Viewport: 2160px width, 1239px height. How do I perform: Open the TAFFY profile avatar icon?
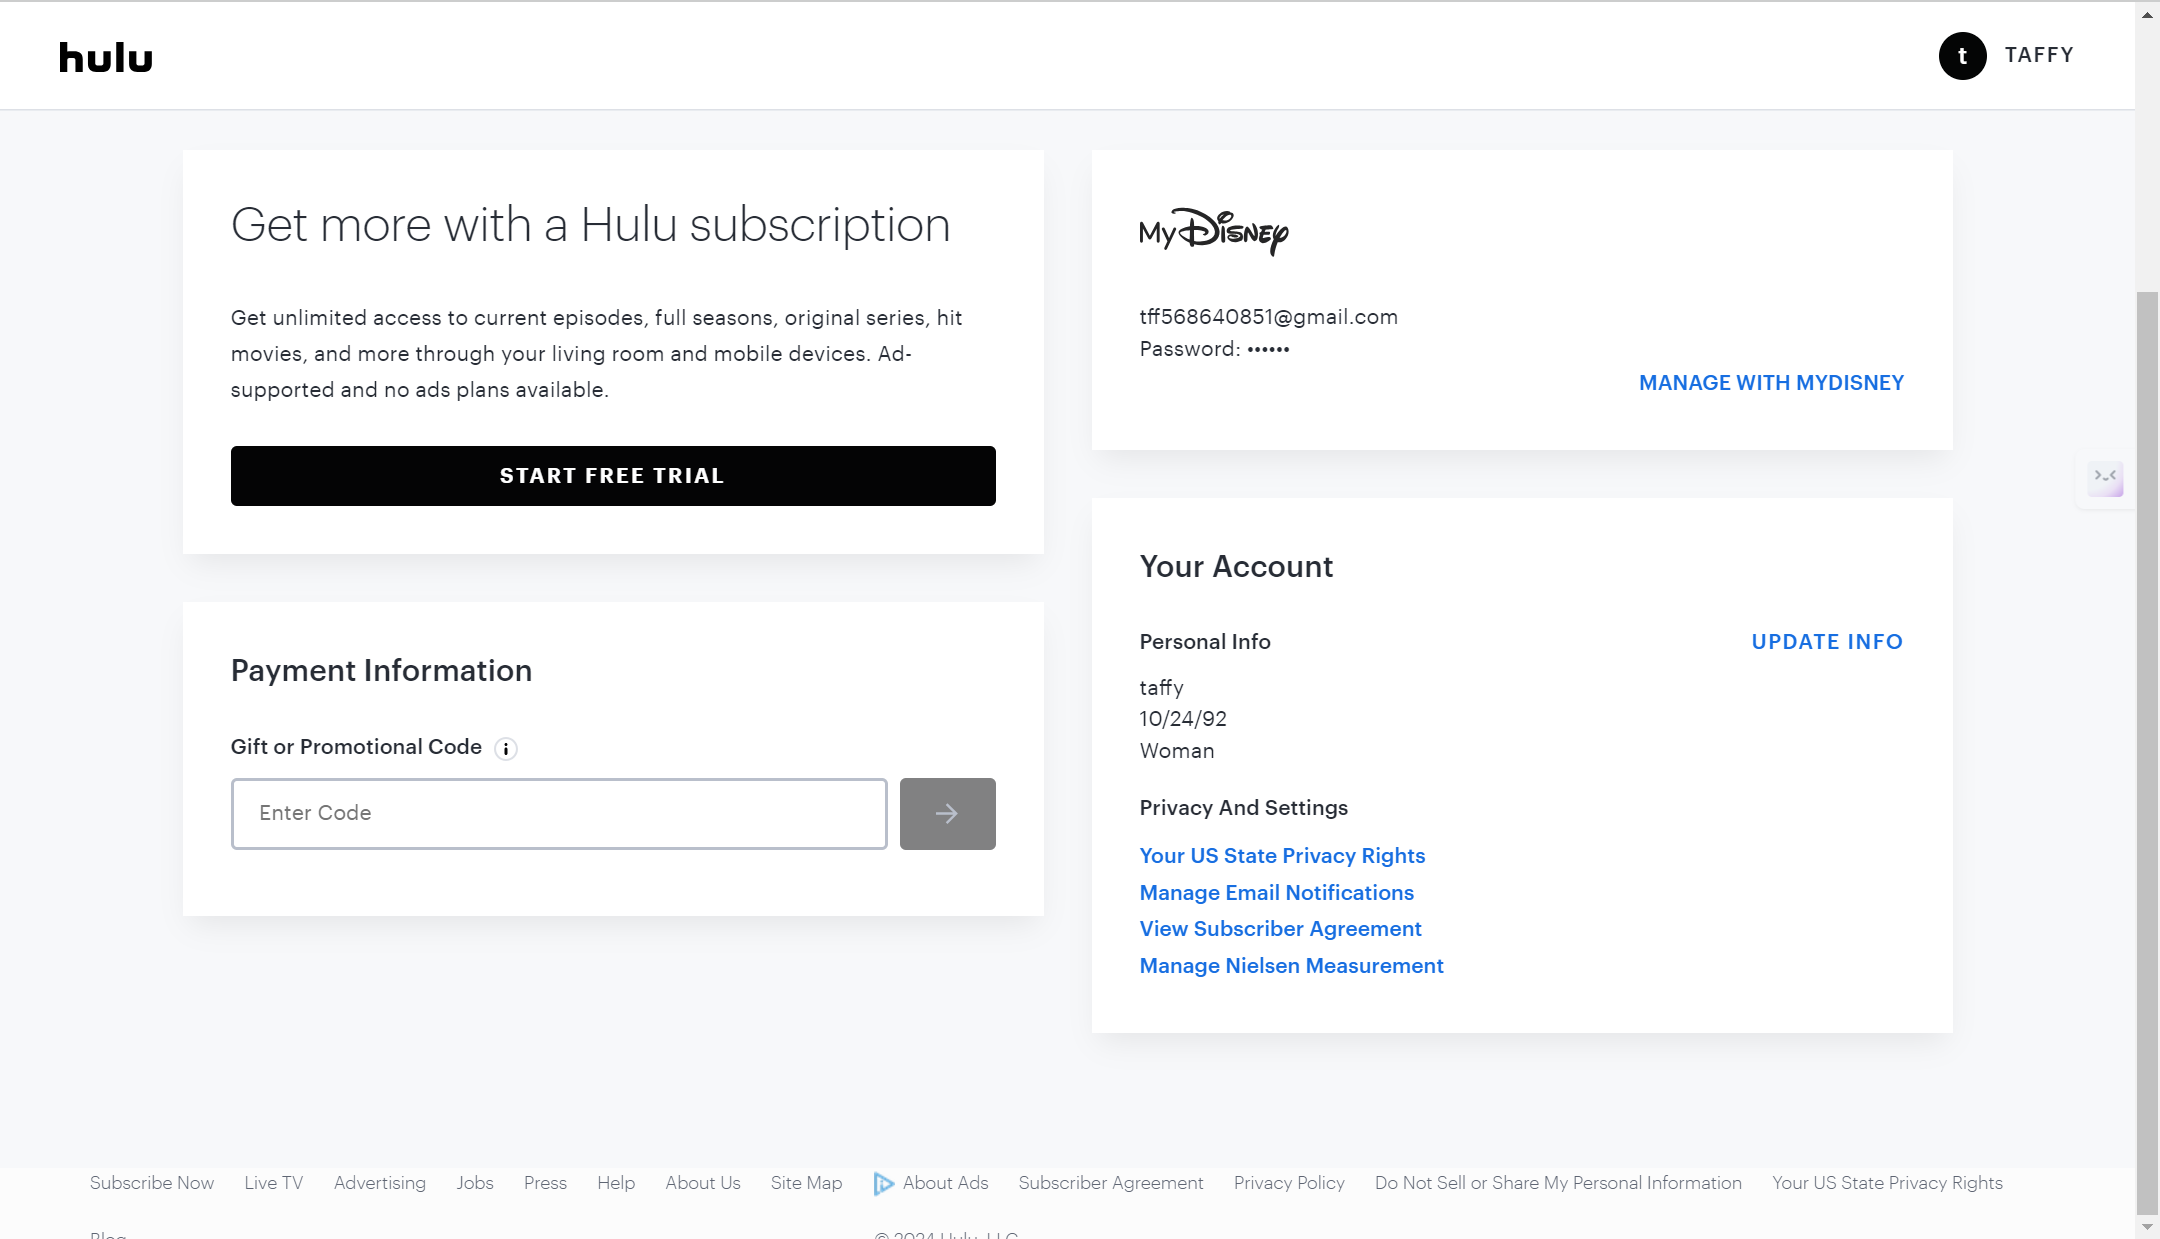coord(1962,56)
